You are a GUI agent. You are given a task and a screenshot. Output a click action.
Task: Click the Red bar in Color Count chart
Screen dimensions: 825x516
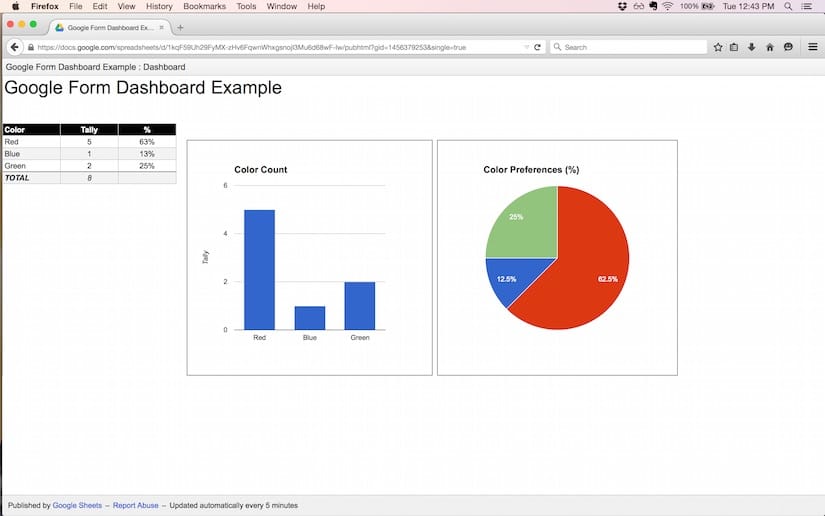pos(259,270)
